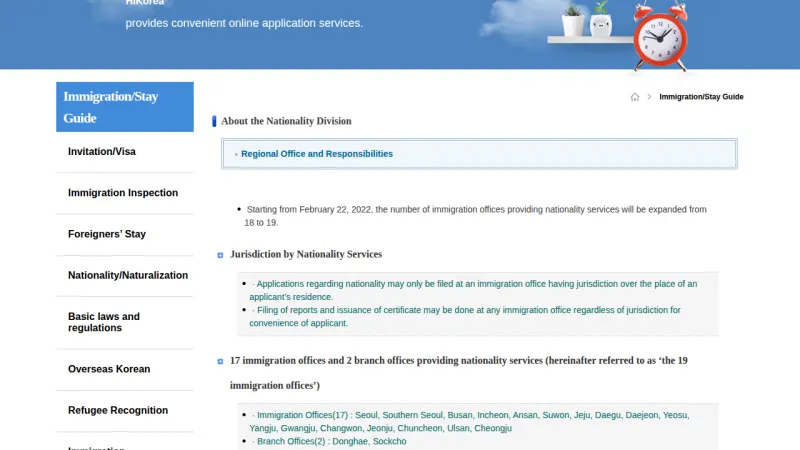
Task: Open Foreigners' Stay in the sidebar
Action: click(107, 234)
